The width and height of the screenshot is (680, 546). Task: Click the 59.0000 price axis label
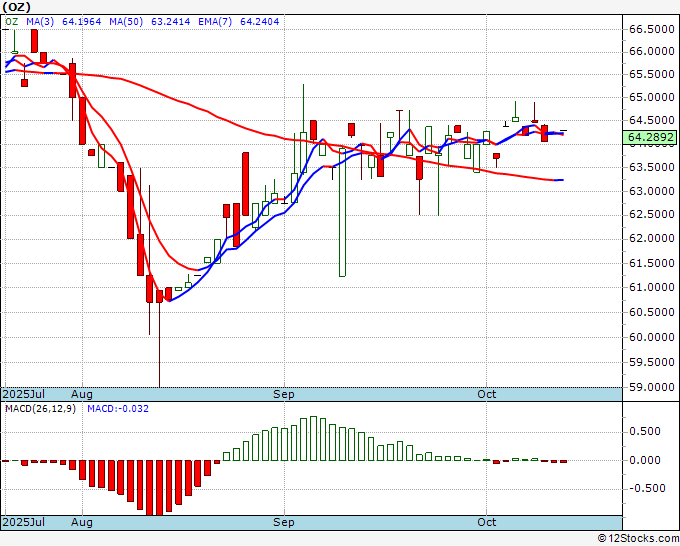[652, 387]
